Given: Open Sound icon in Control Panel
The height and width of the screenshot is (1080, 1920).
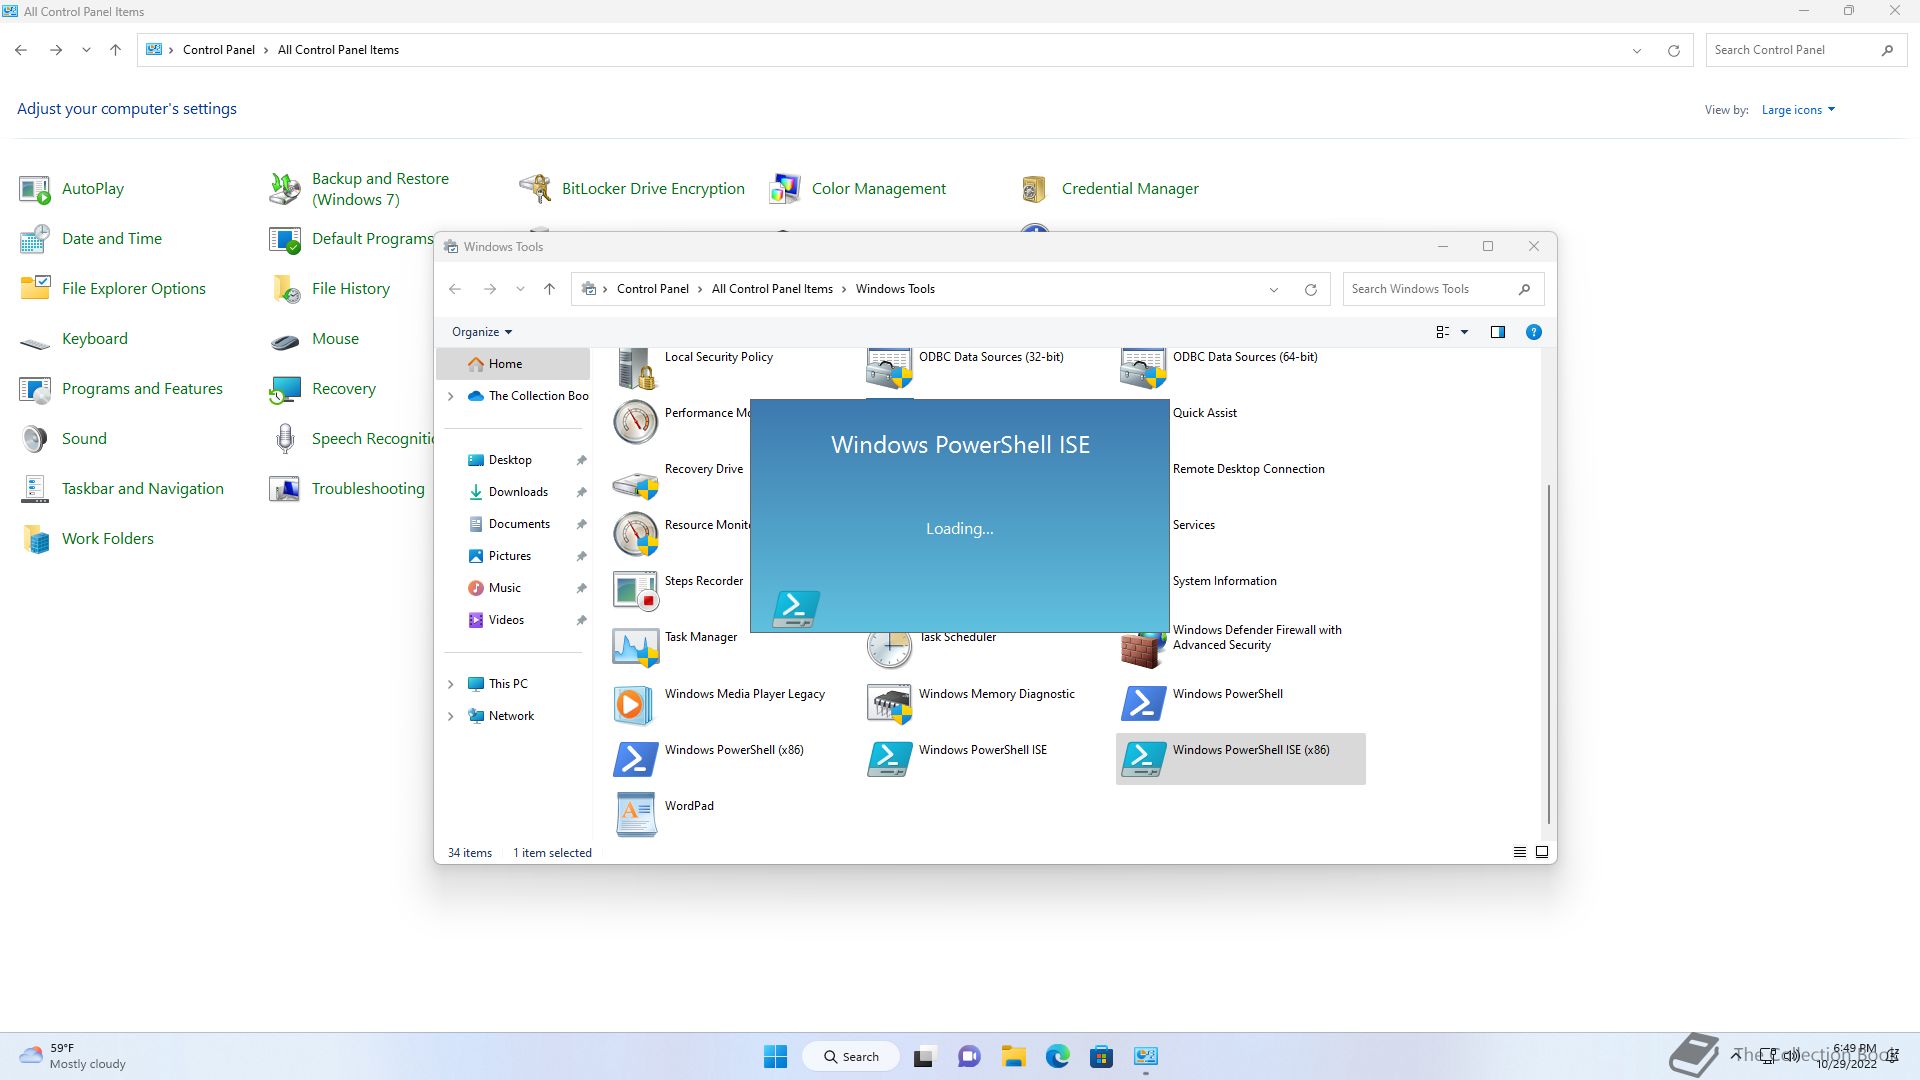Looking at the screenshot, I should (35, 439).
